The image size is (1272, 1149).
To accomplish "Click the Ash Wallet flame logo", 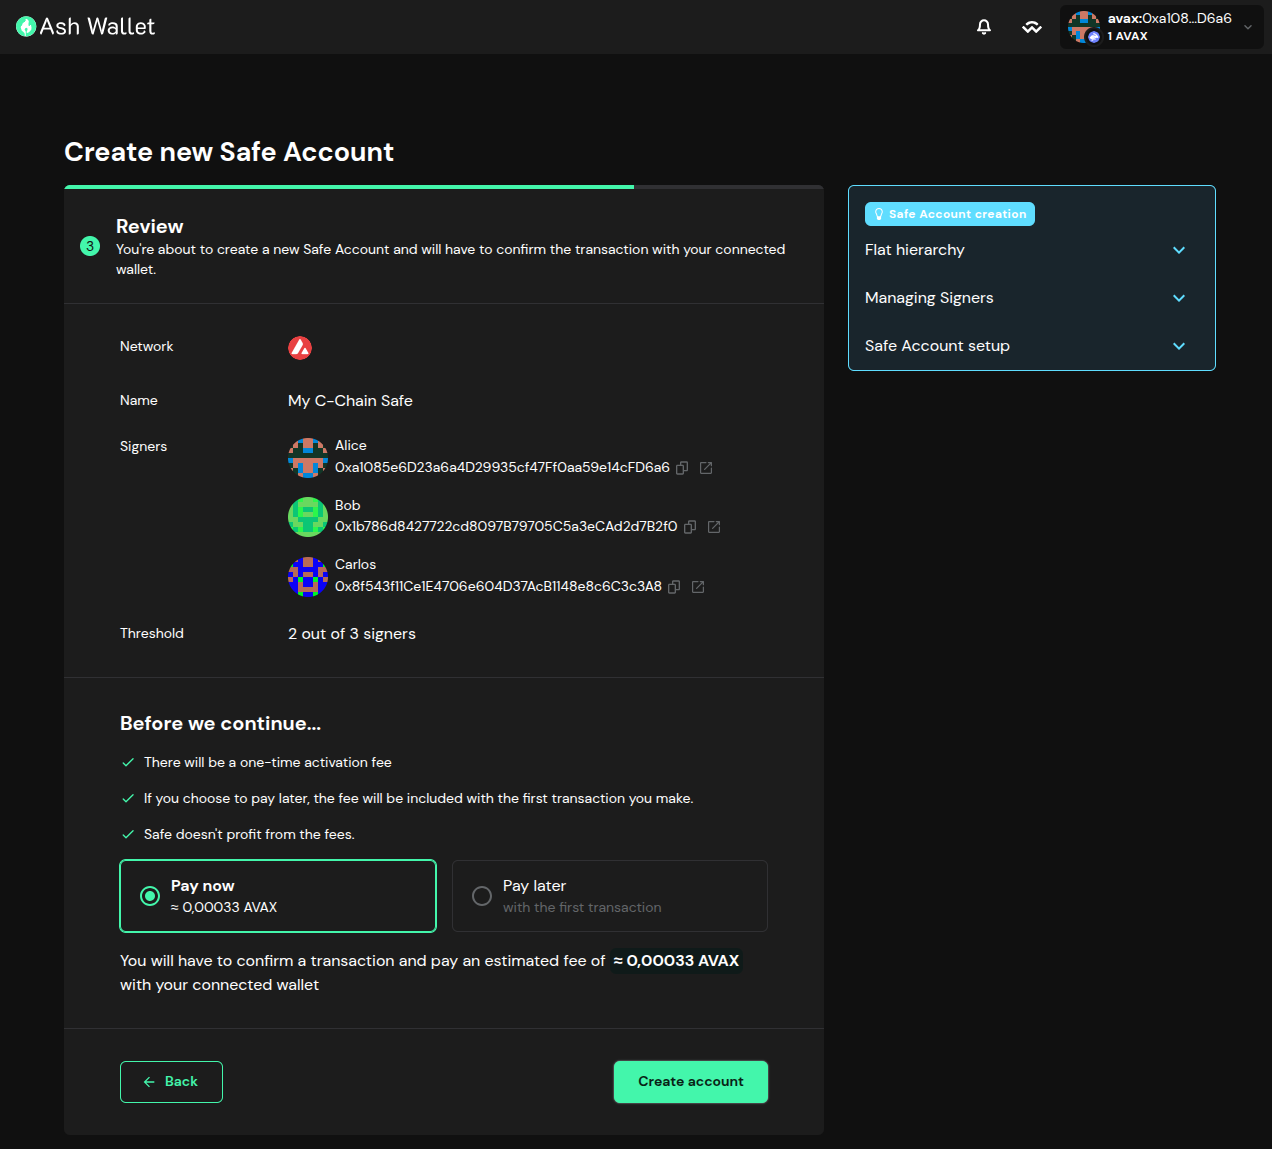I will point(26,27).
